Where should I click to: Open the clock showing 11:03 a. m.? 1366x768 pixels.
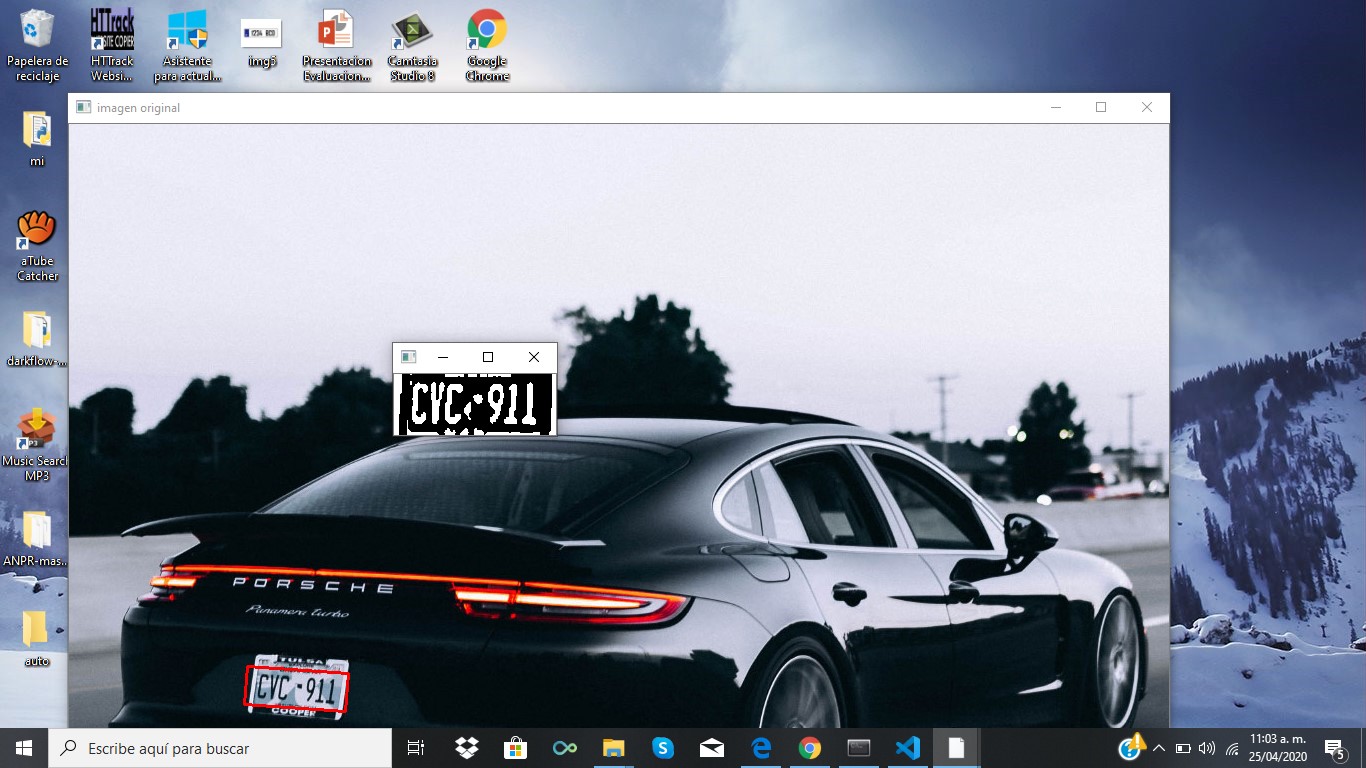[1277, 748]
